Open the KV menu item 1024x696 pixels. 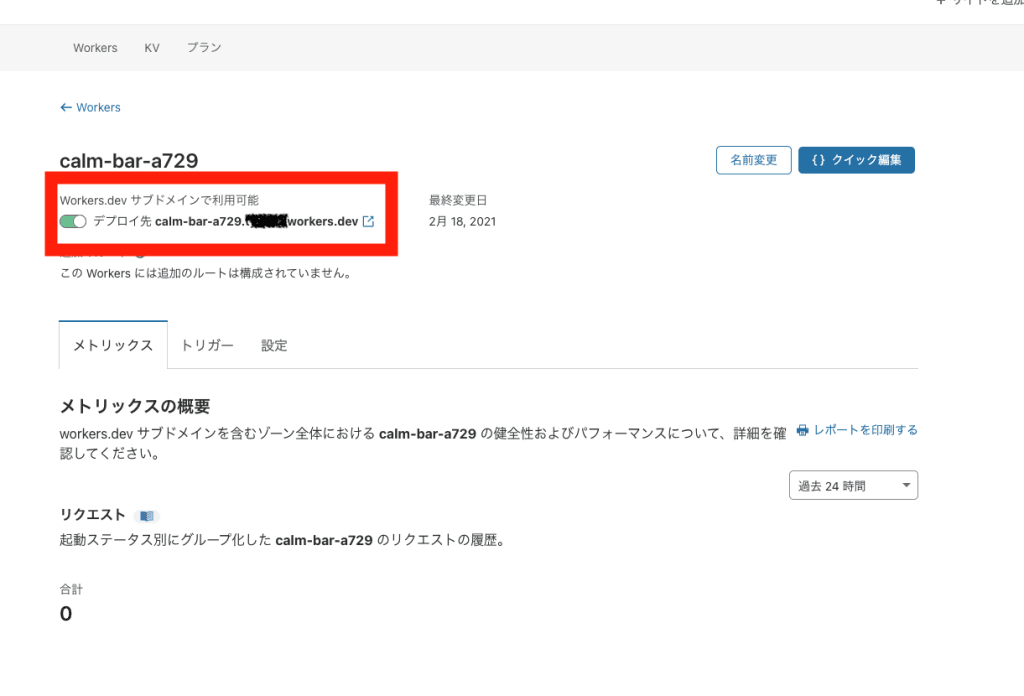point(152,48)
